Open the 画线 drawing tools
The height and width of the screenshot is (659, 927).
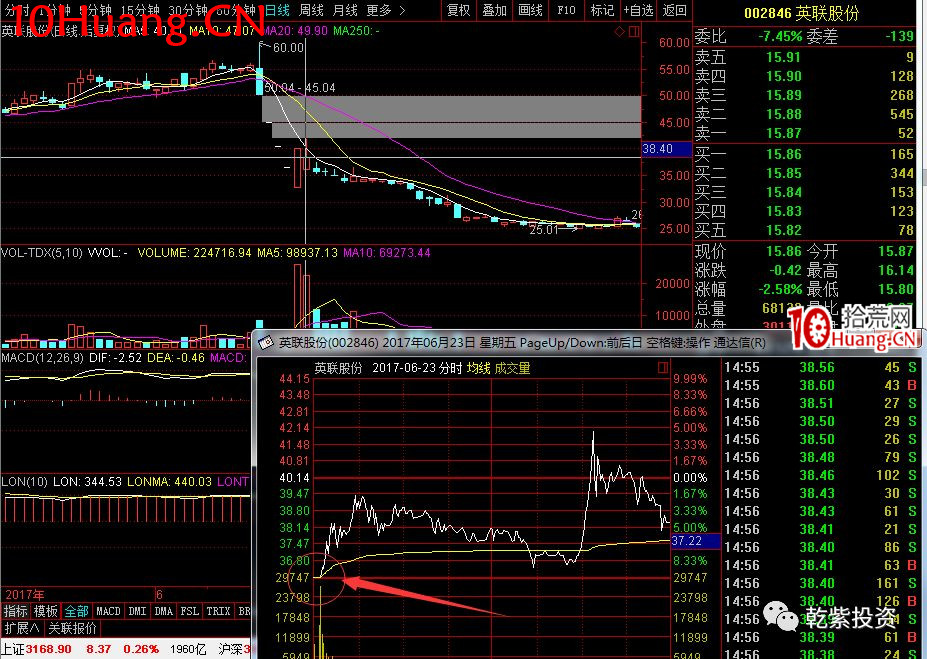coord(530,10)
